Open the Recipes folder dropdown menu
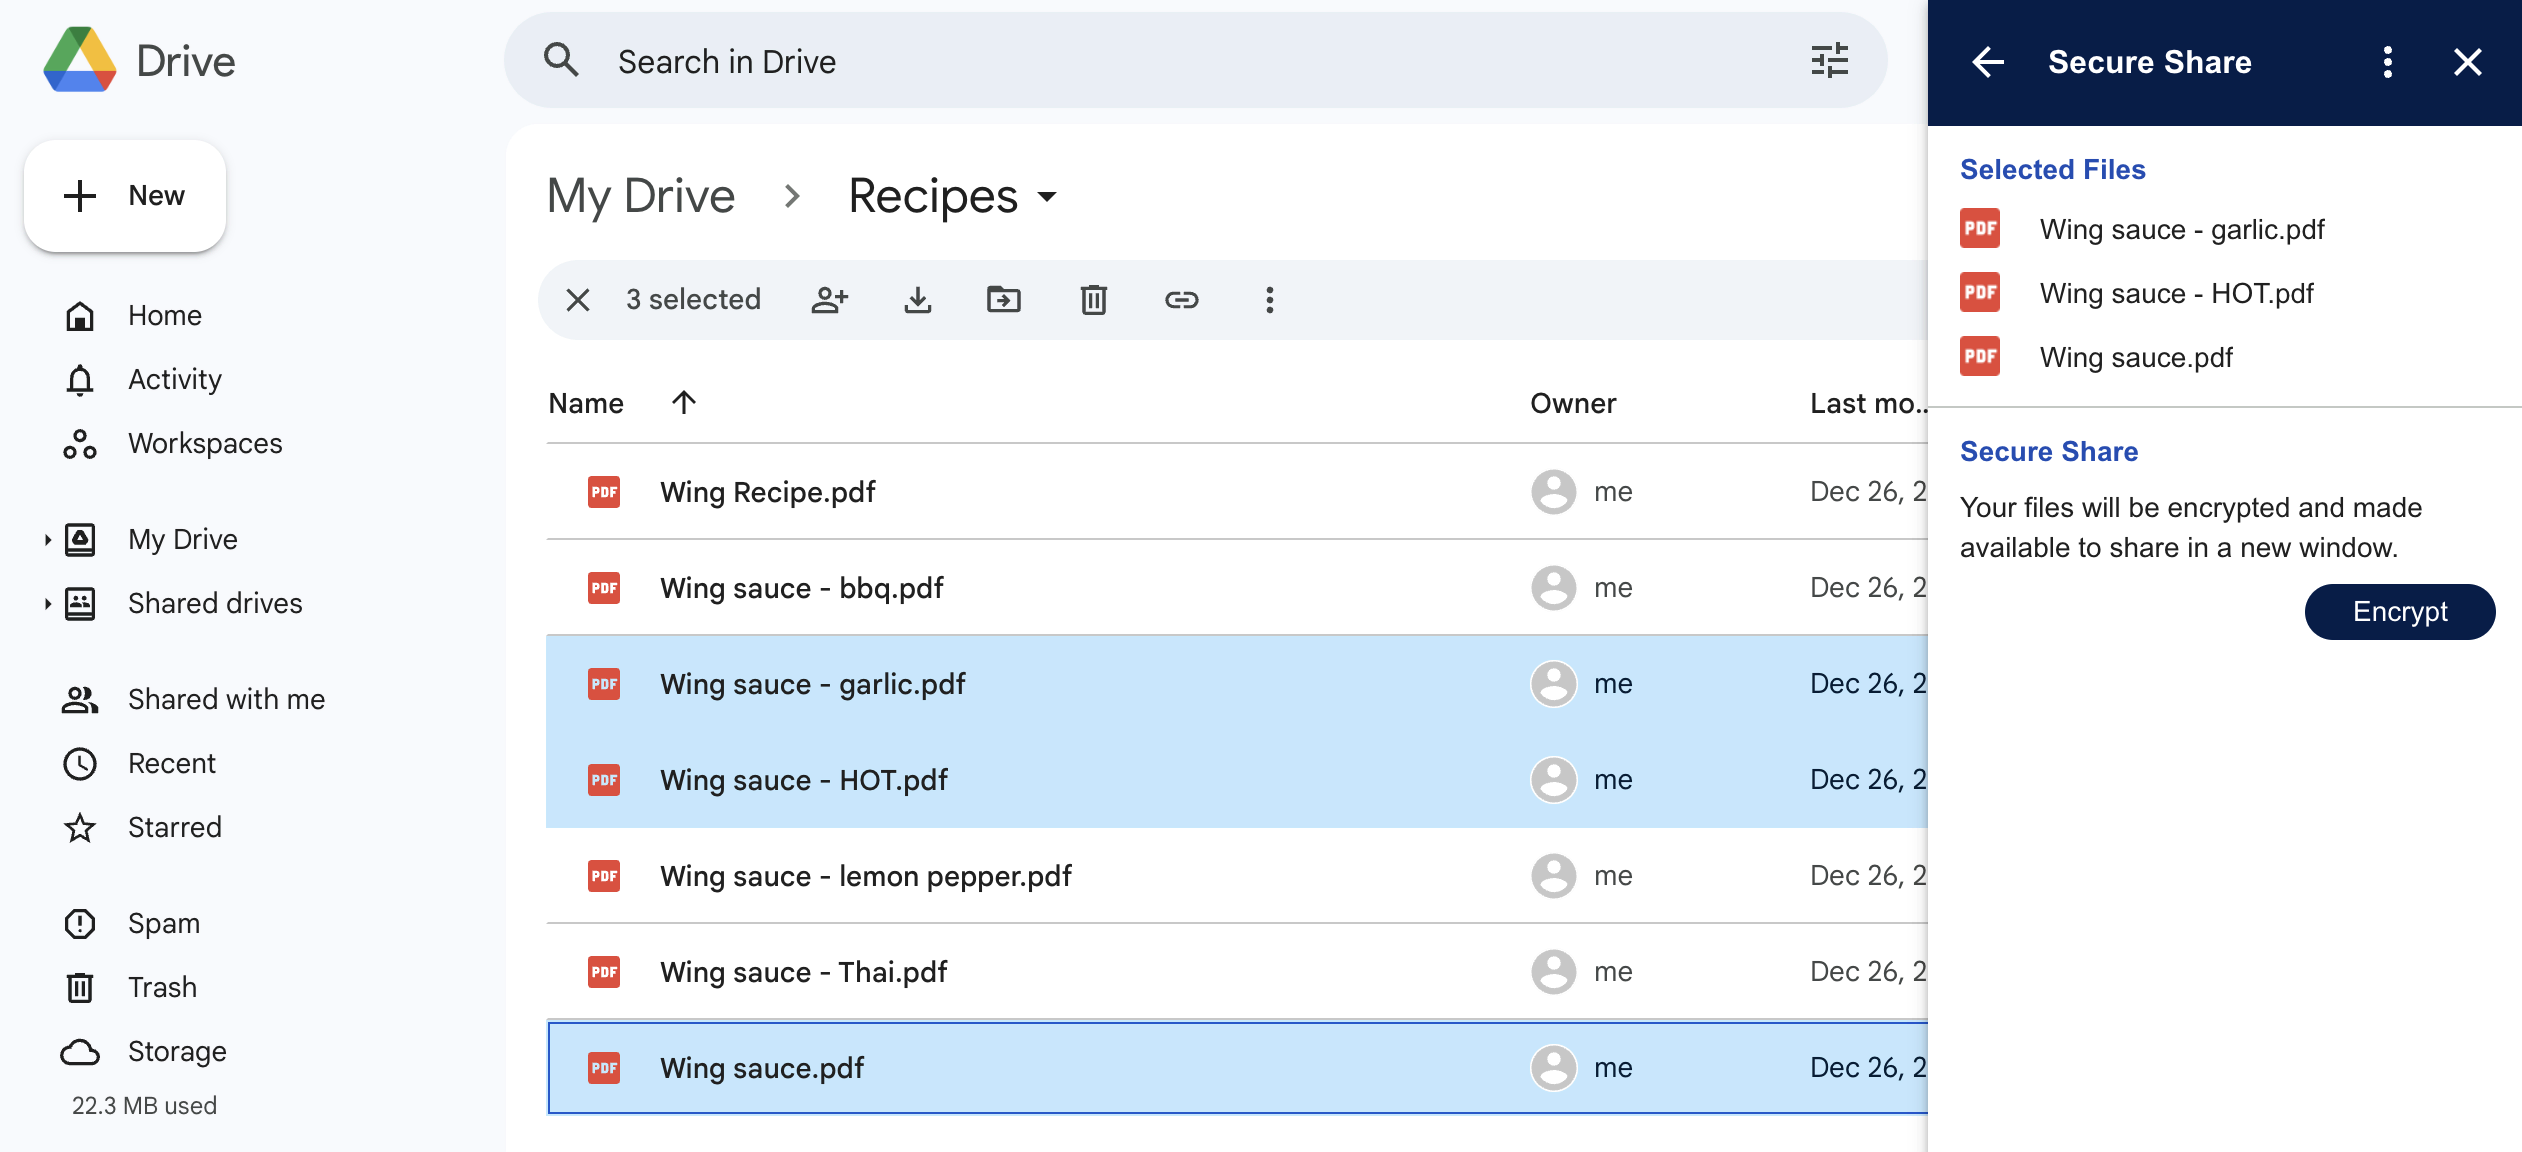This screenshot has height=1152, width=2522. [x=1047, y=197]
